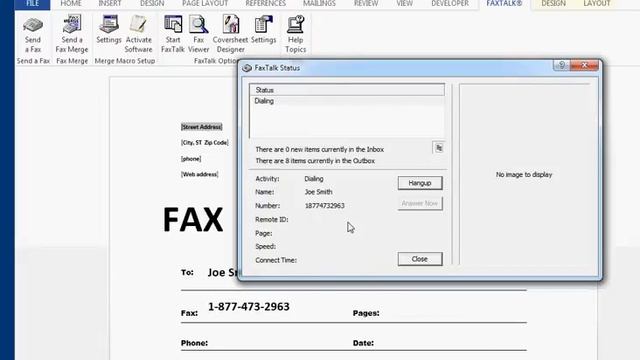640x360 pixels.
Task: Click 'There are 8 items currently in the Outbox'
Action: 315,161
